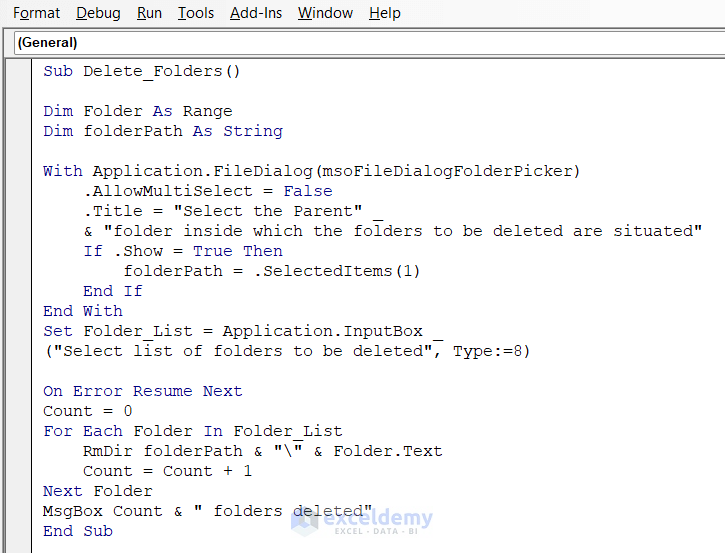Click the 'End Sub' line
Screen dimensions: 725x553
pyautogui.click(x=77, y=531)
